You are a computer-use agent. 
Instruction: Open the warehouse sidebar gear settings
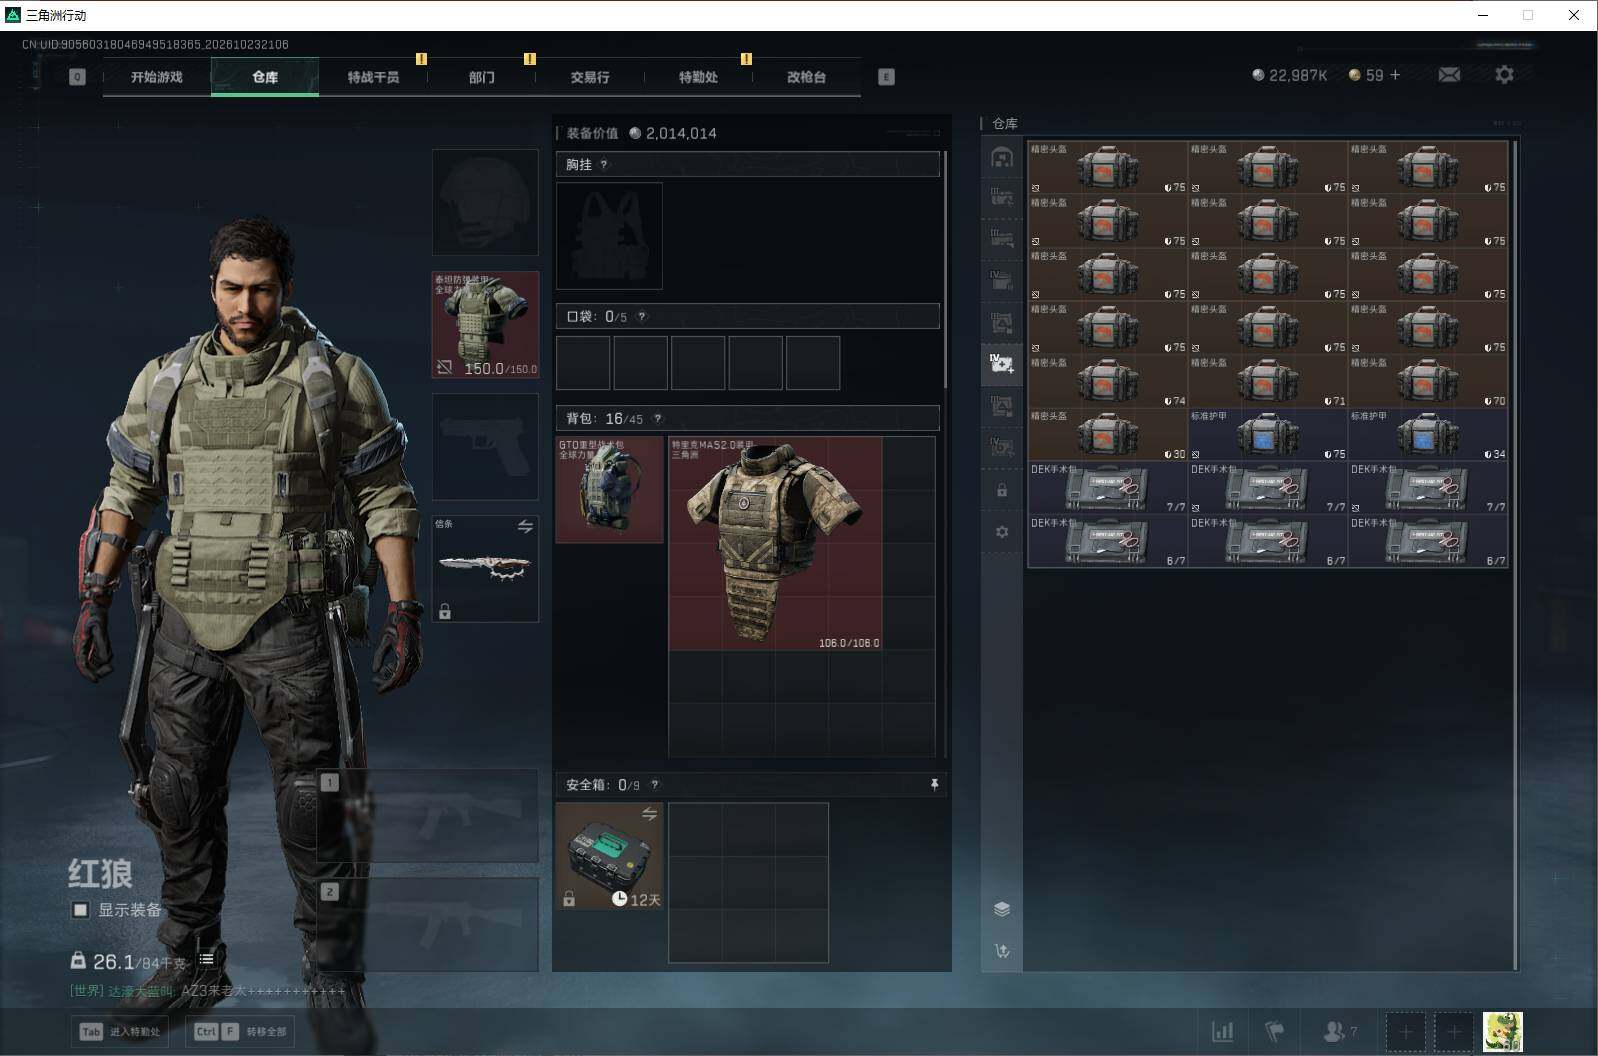click(1002, 532)
